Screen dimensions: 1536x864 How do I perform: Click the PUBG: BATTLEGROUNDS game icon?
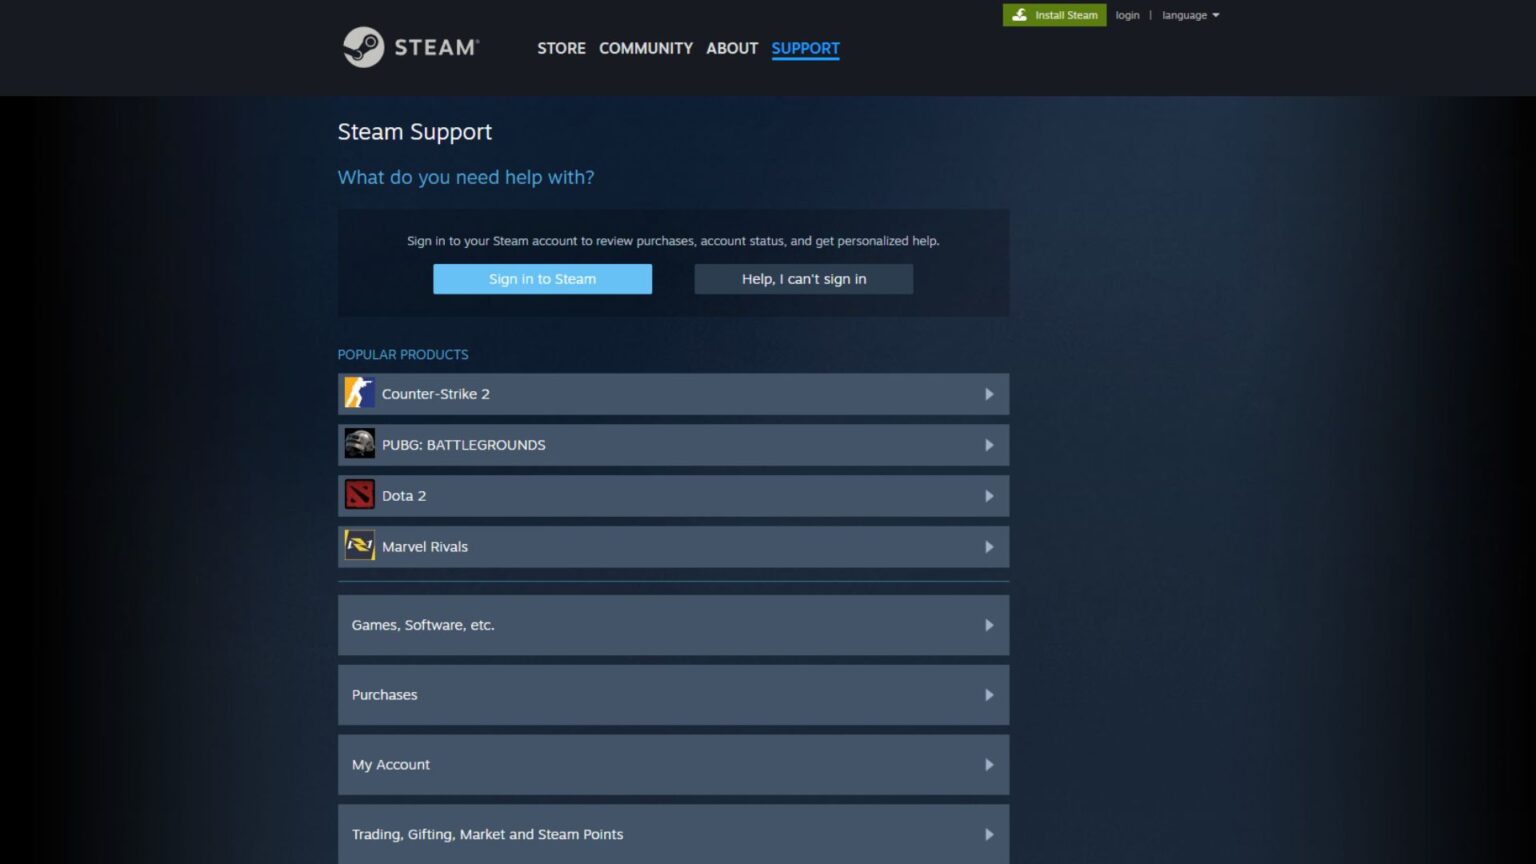pyautogui.click(x=359, y=444)
